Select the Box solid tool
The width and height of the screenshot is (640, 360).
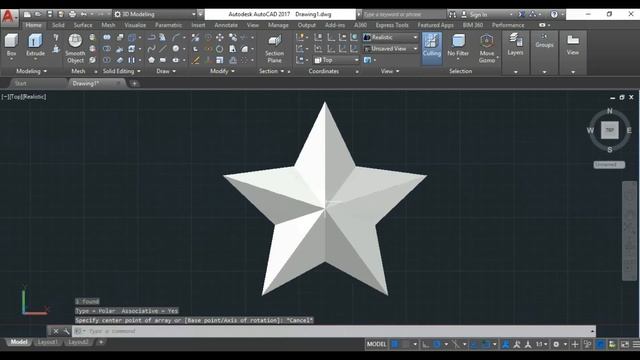click(11, 46)
